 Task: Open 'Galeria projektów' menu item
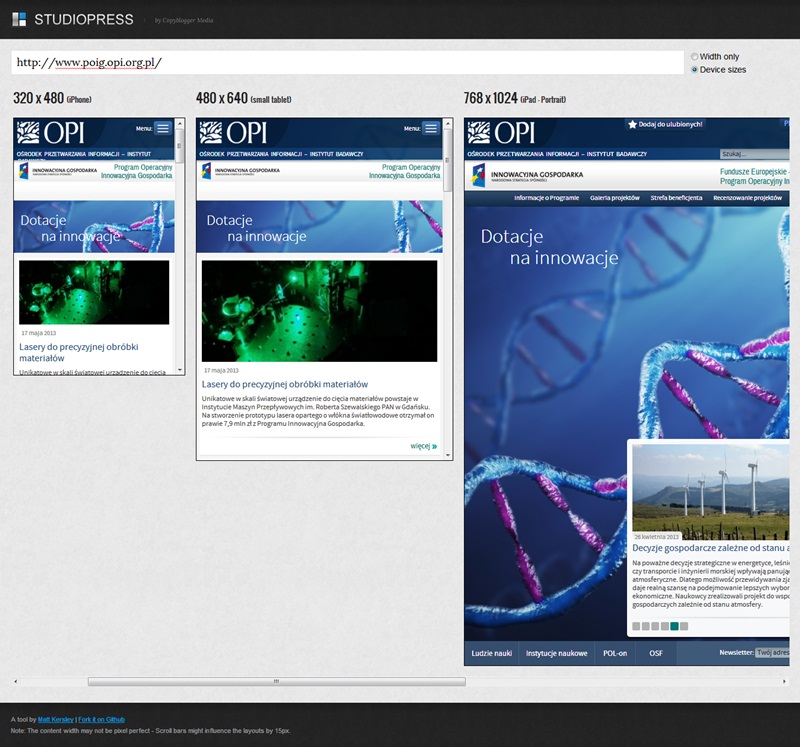pos(614,198)
